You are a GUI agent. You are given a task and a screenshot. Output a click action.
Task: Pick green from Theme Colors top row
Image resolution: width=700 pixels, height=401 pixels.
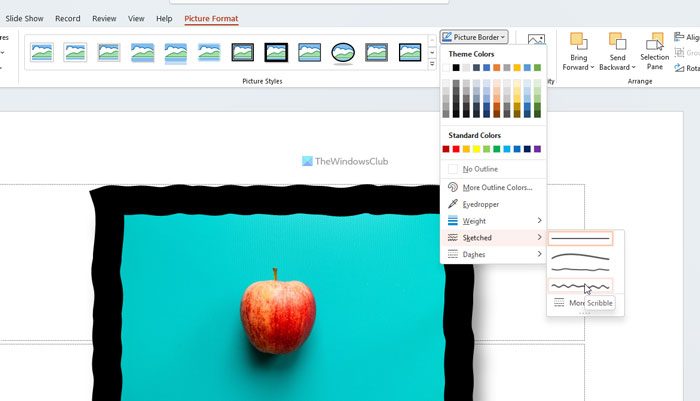pyautogui.click(x=538, y=68)
